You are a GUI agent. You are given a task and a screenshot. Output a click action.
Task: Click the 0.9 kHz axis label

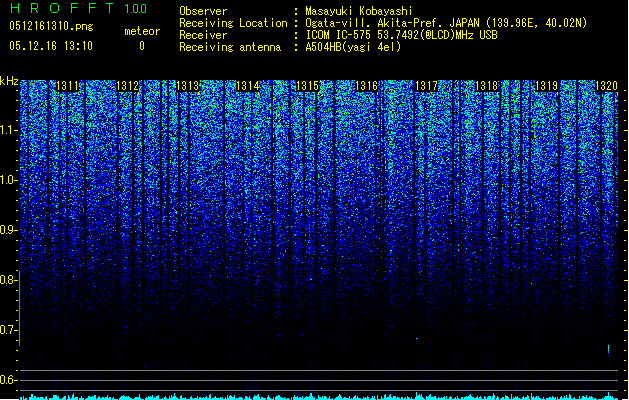8,230
